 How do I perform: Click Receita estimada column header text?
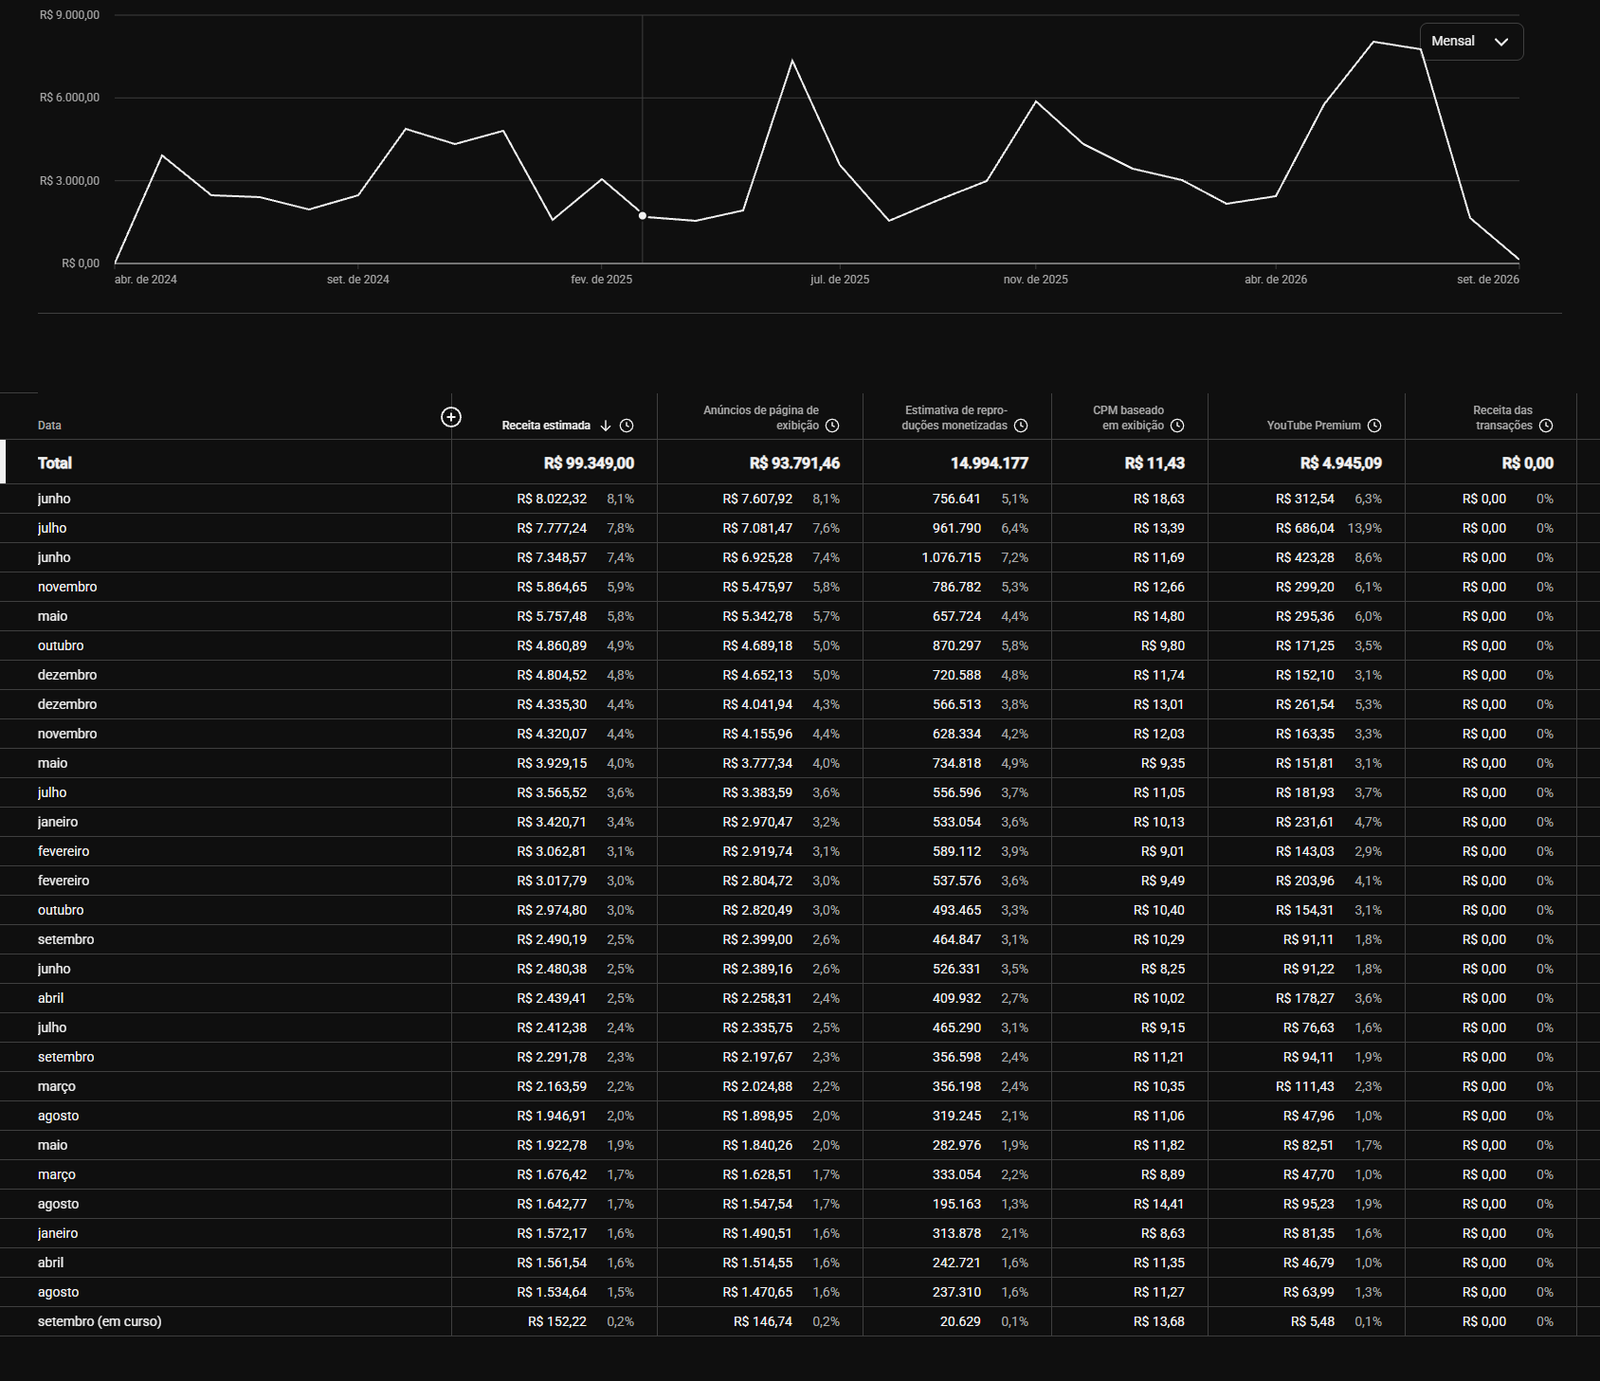(546, 426)
